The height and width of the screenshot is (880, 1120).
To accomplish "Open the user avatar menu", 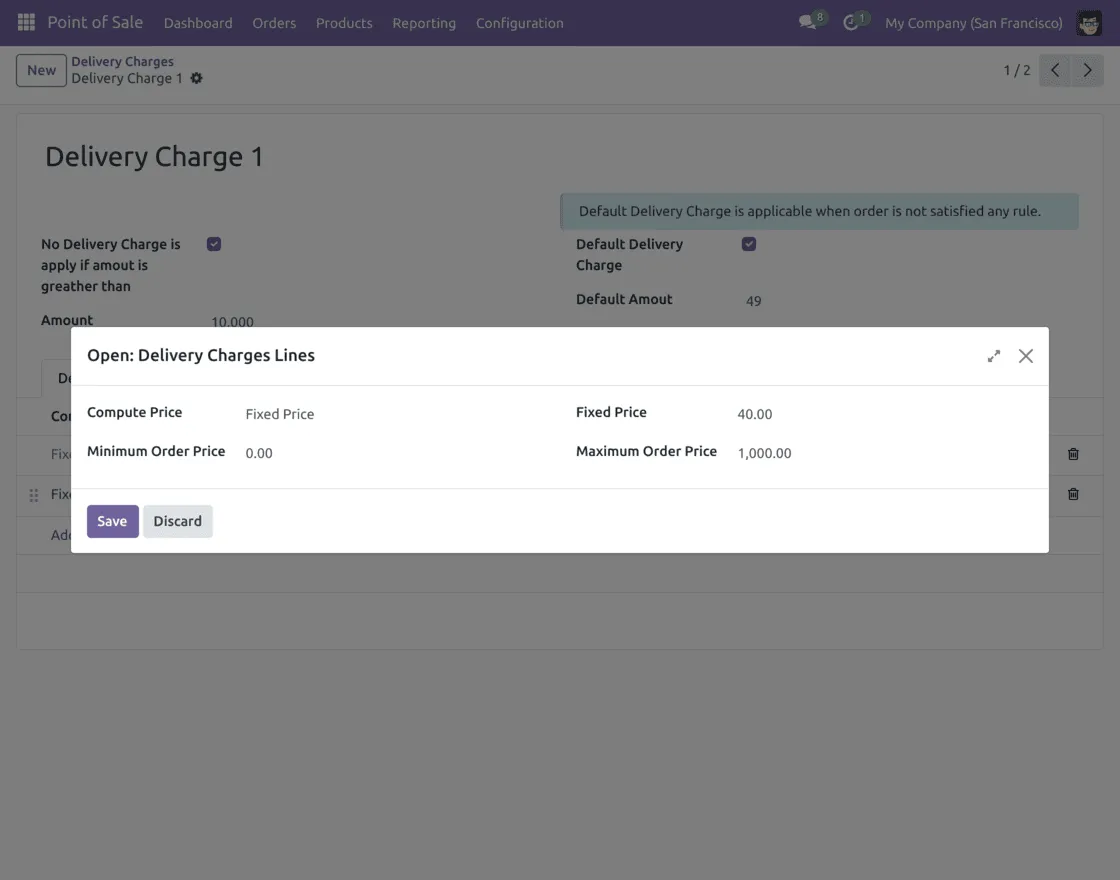I will click(1088, 22).
